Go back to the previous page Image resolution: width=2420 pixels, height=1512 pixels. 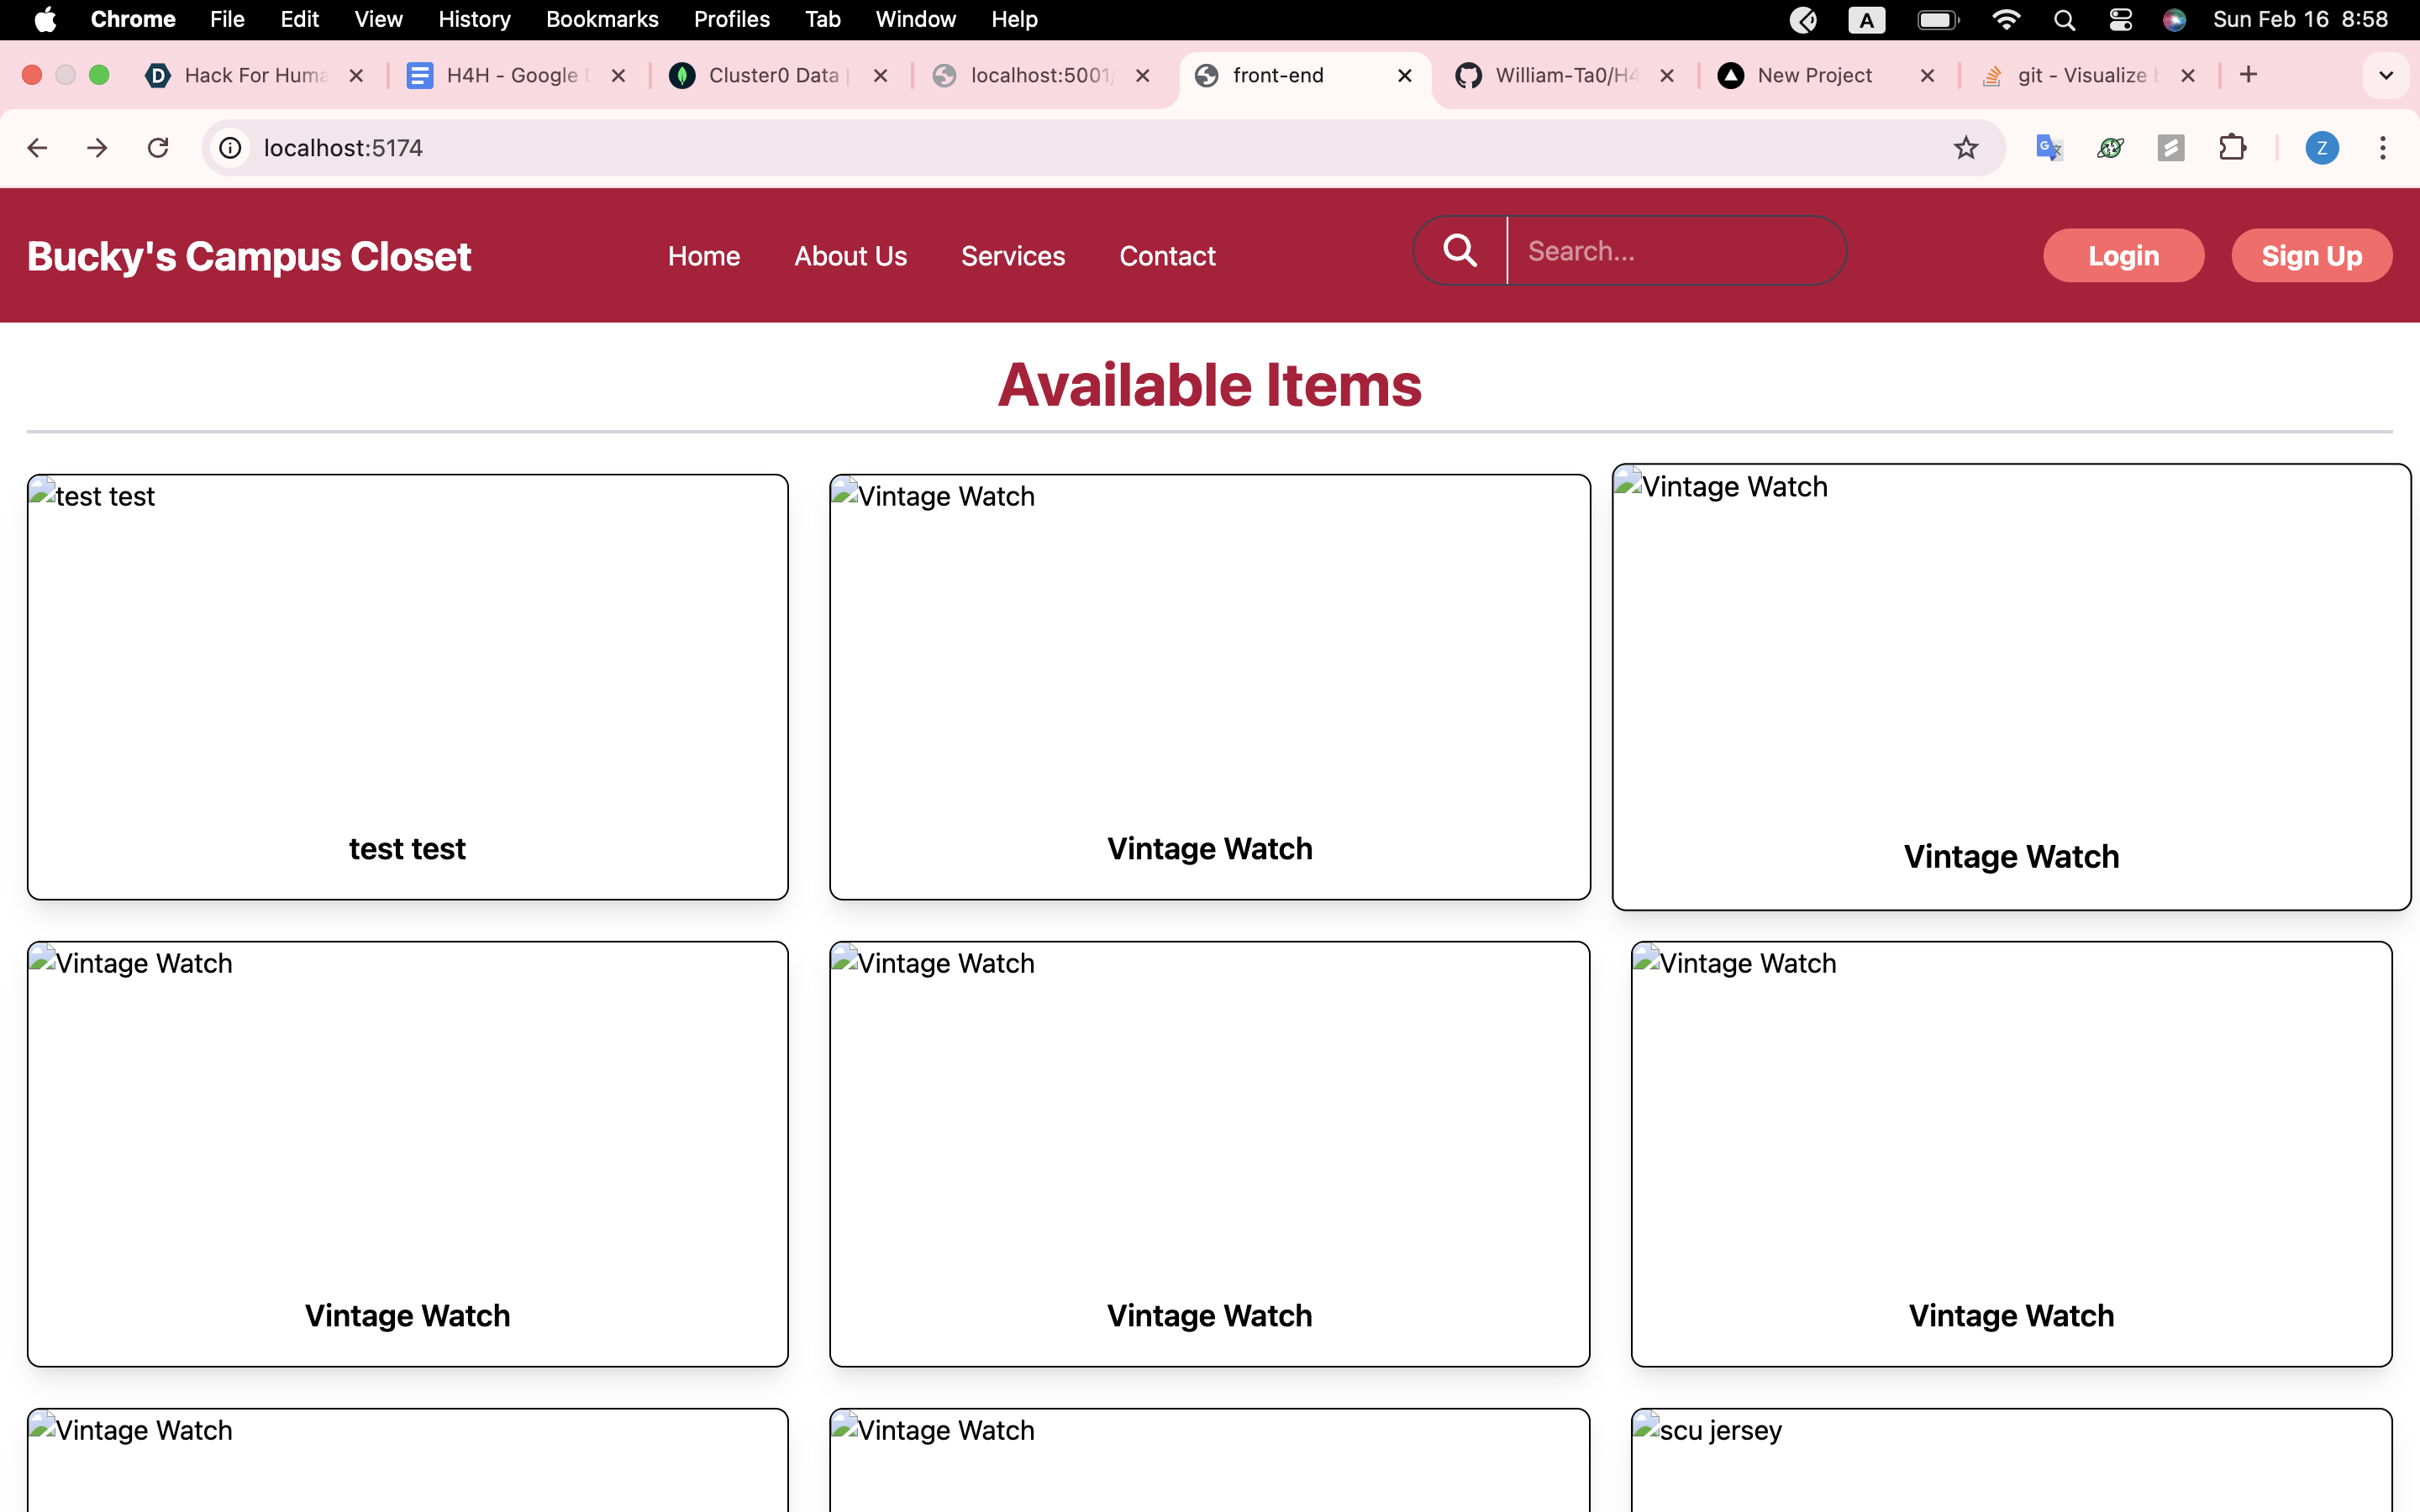[x=37, y=148]
